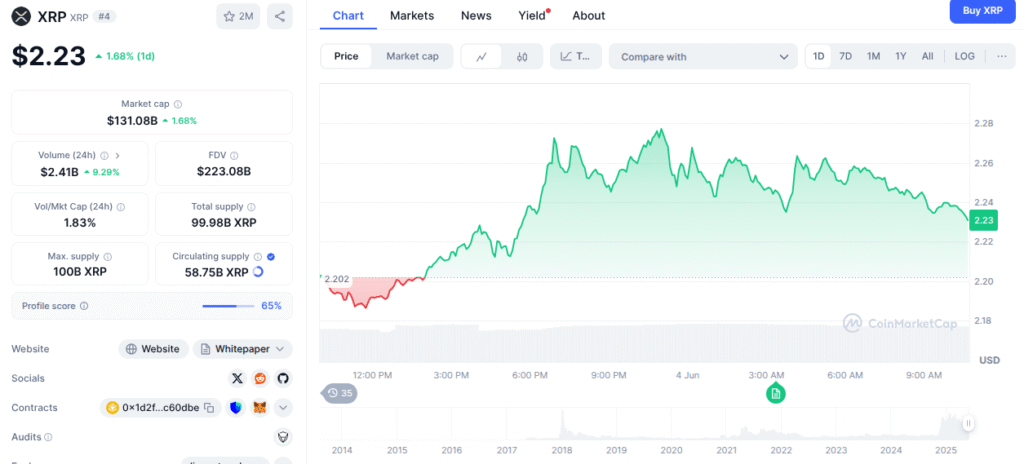Image resolution: width=1024 pixels, height=464 pixels.
Task: Click the info icon beside Circulating supply
Action: tap(257, 257)
